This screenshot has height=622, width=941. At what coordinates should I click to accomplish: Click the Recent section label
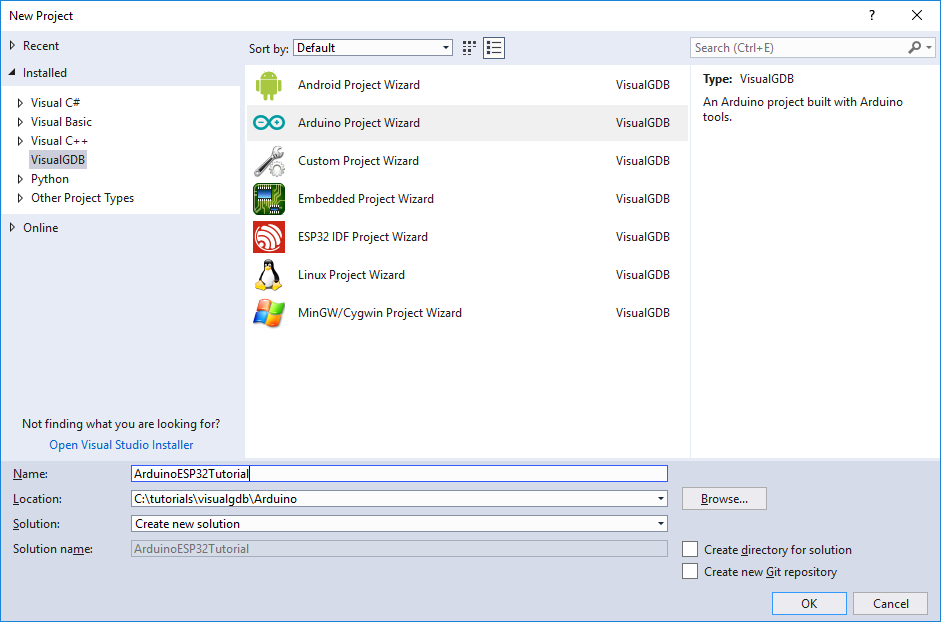point(41,46)
